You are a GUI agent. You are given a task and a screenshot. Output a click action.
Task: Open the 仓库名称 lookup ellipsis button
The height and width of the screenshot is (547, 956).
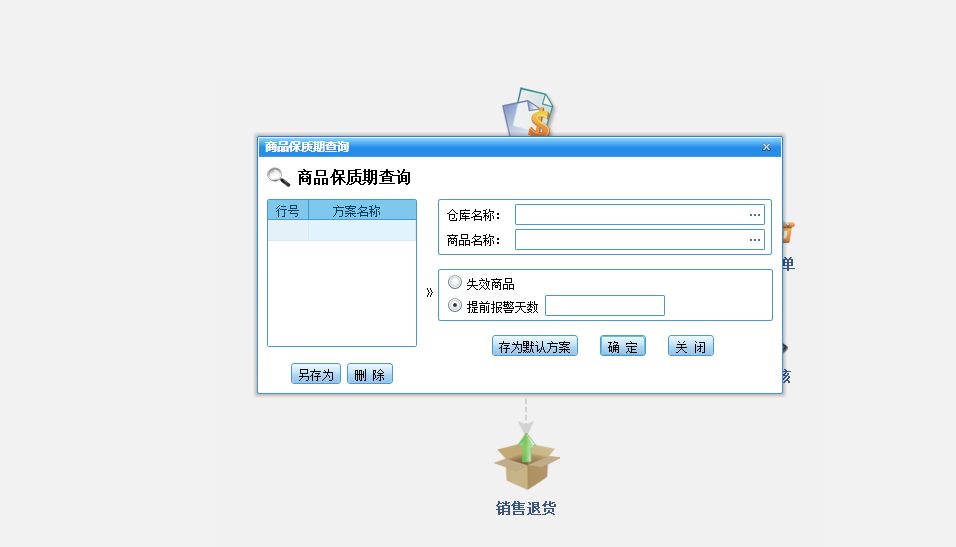click(x=755, y=215)
